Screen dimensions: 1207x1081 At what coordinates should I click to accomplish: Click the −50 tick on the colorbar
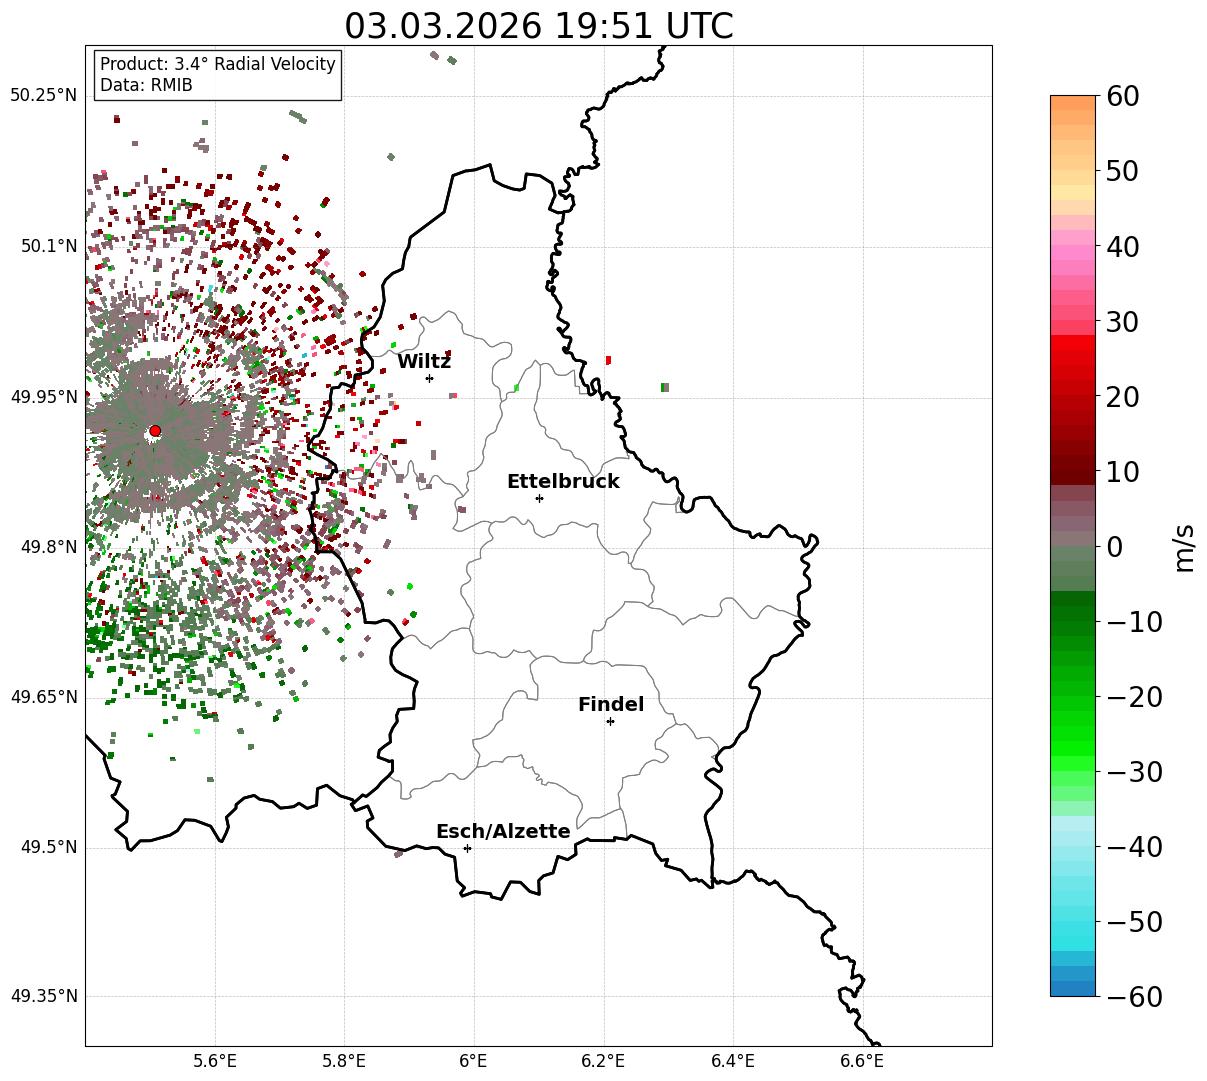1134,922
